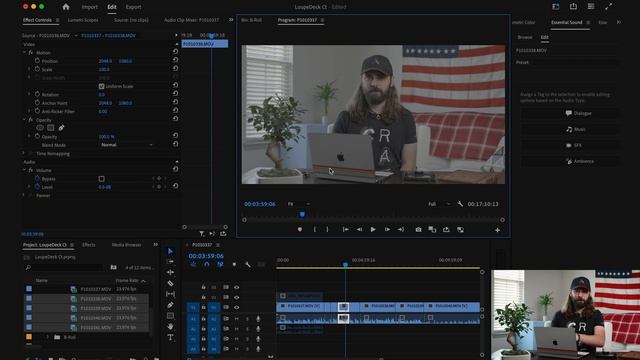This screenshot has height=360, width=640.
Task: Select the Ripple Edit tool
Action: click(171, 272)
